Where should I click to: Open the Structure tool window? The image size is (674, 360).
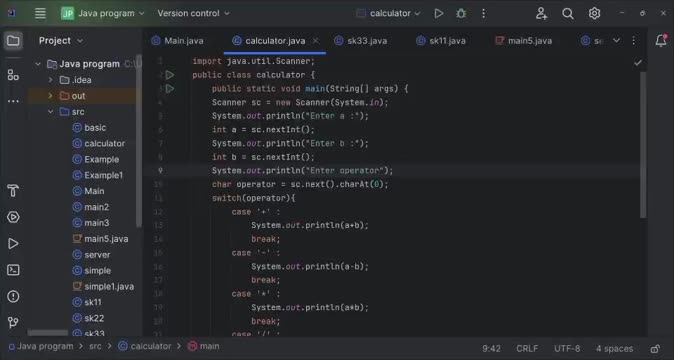point(13,76)
